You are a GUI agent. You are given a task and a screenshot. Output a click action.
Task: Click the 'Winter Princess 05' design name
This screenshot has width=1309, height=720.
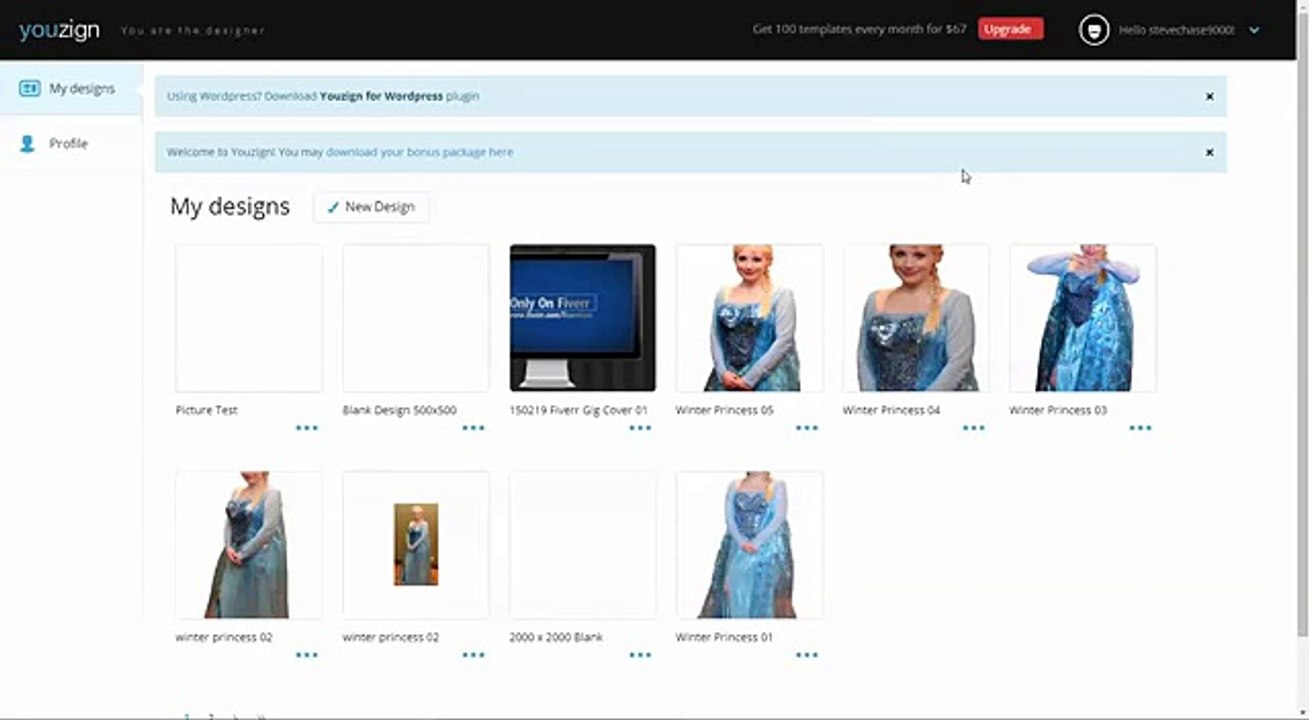pos(725,410)
